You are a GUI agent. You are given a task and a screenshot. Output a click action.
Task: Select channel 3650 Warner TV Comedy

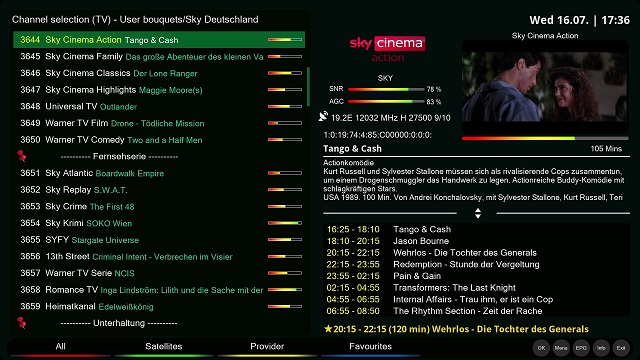point(159,140)
